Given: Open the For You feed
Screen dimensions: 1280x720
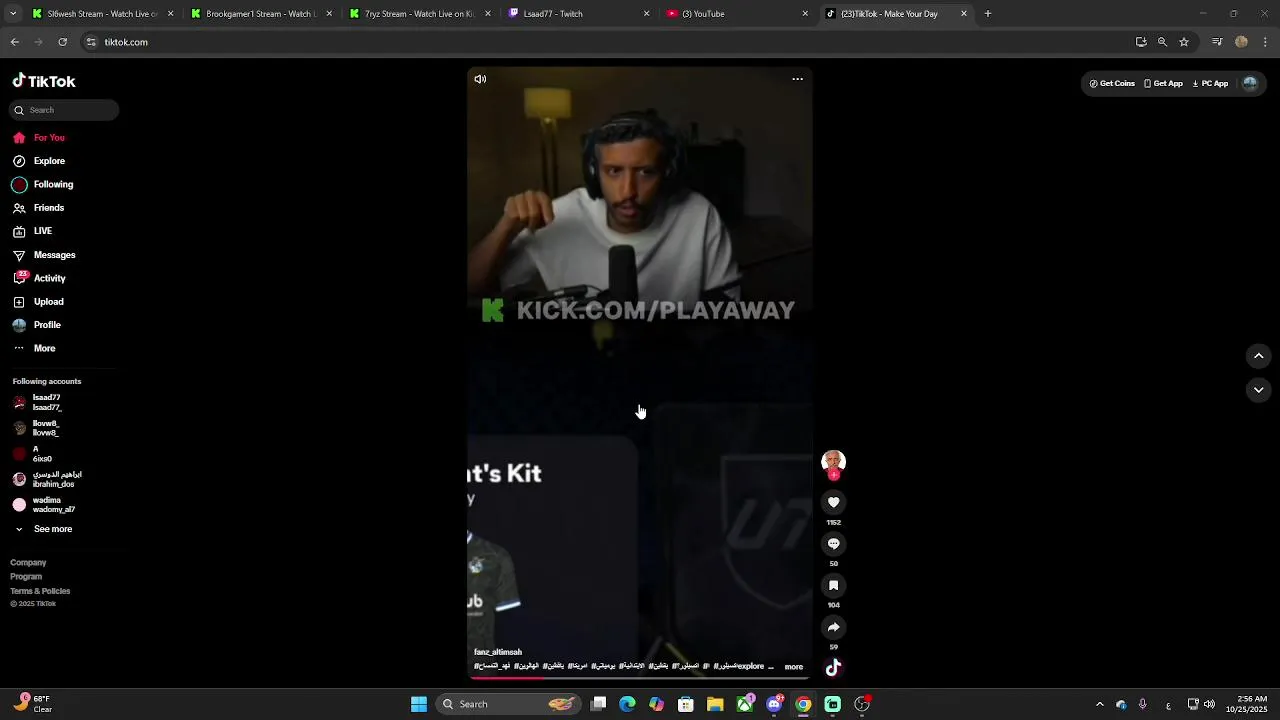Looking at the screenshot, I should (39, 138).
